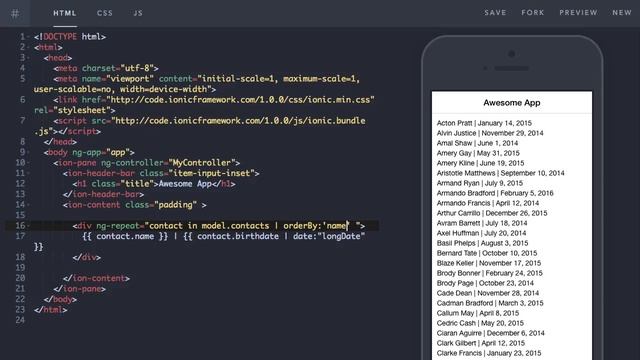Screen dimensions: 640x360
Task: Click the SAVE button
Action: click(x=495, y=13)
